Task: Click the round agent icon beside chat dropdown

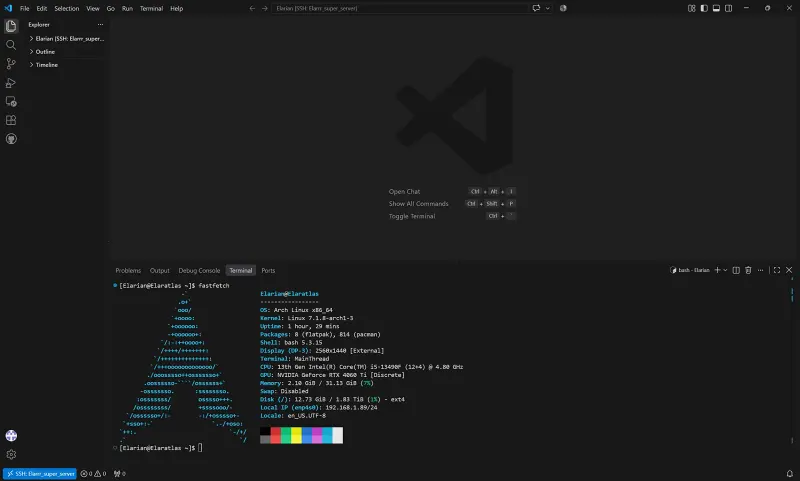Action: tap(563, 8)
